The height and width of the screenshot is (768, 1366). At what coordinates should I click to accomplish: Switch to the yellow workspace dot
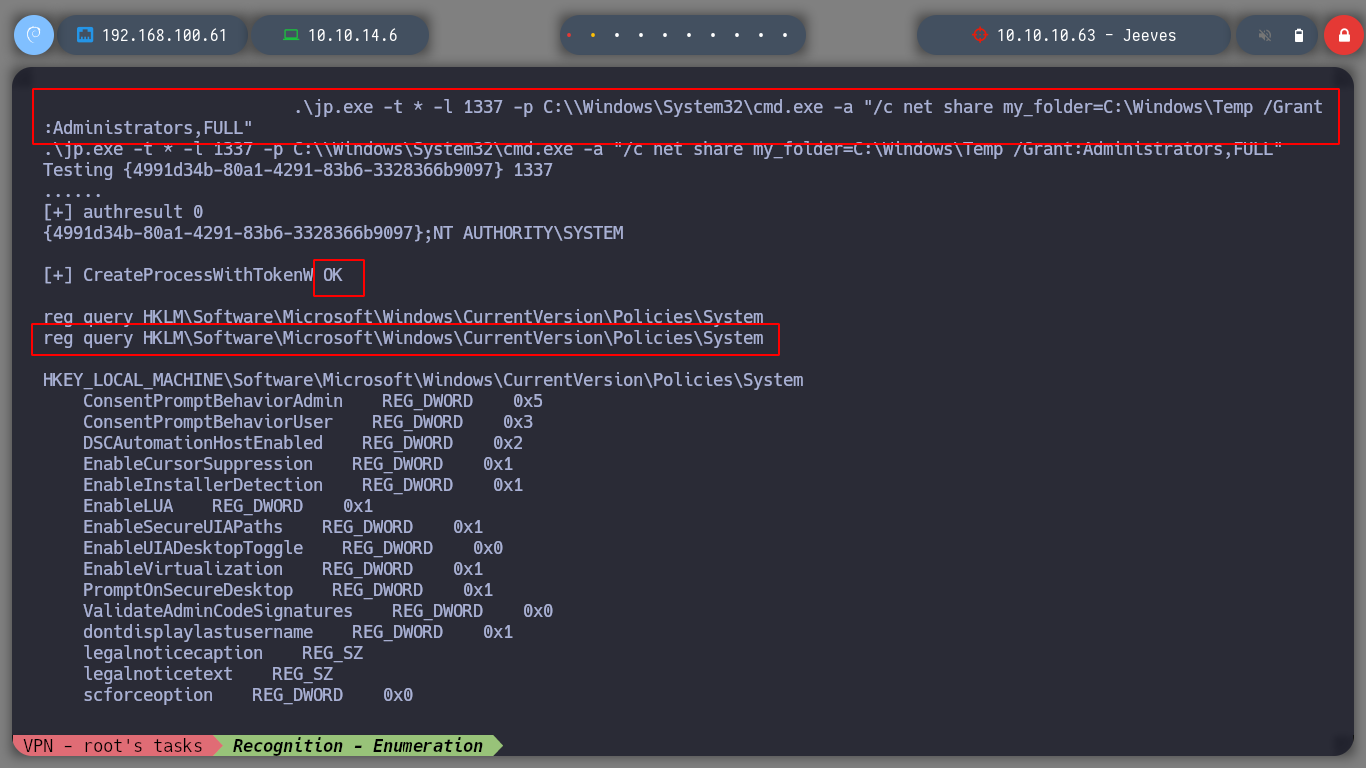593,35
